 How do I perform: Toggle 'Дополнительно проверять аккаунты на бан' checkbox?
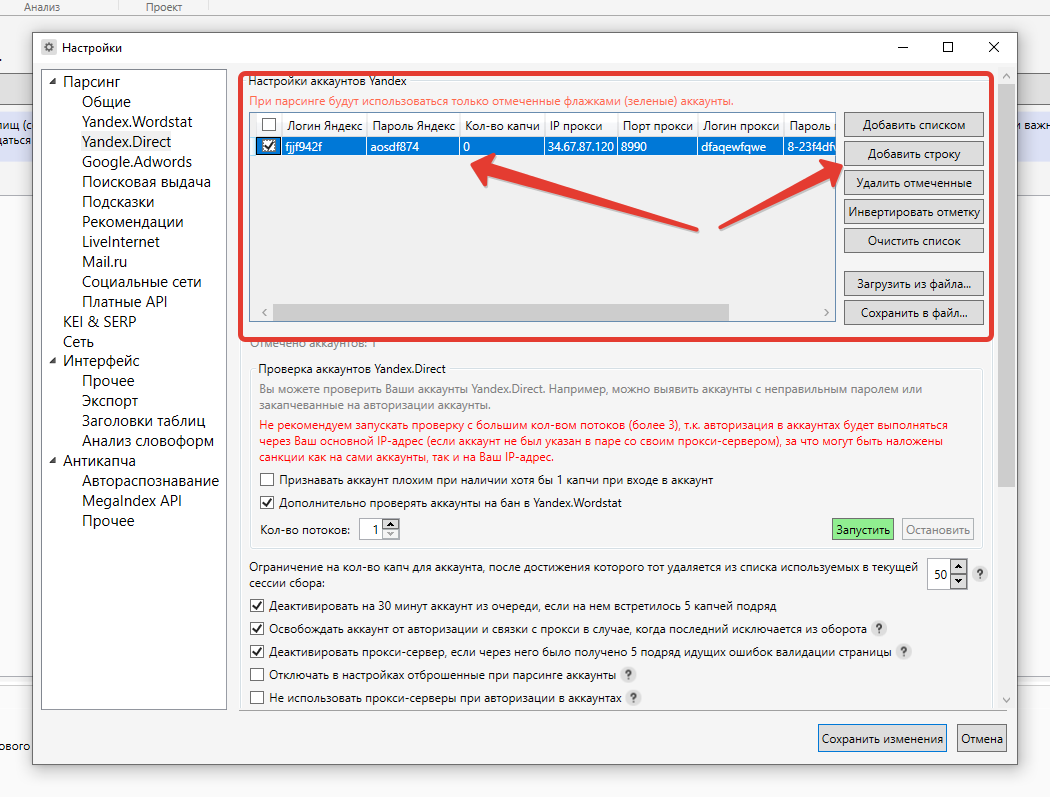tap(267, 503)
